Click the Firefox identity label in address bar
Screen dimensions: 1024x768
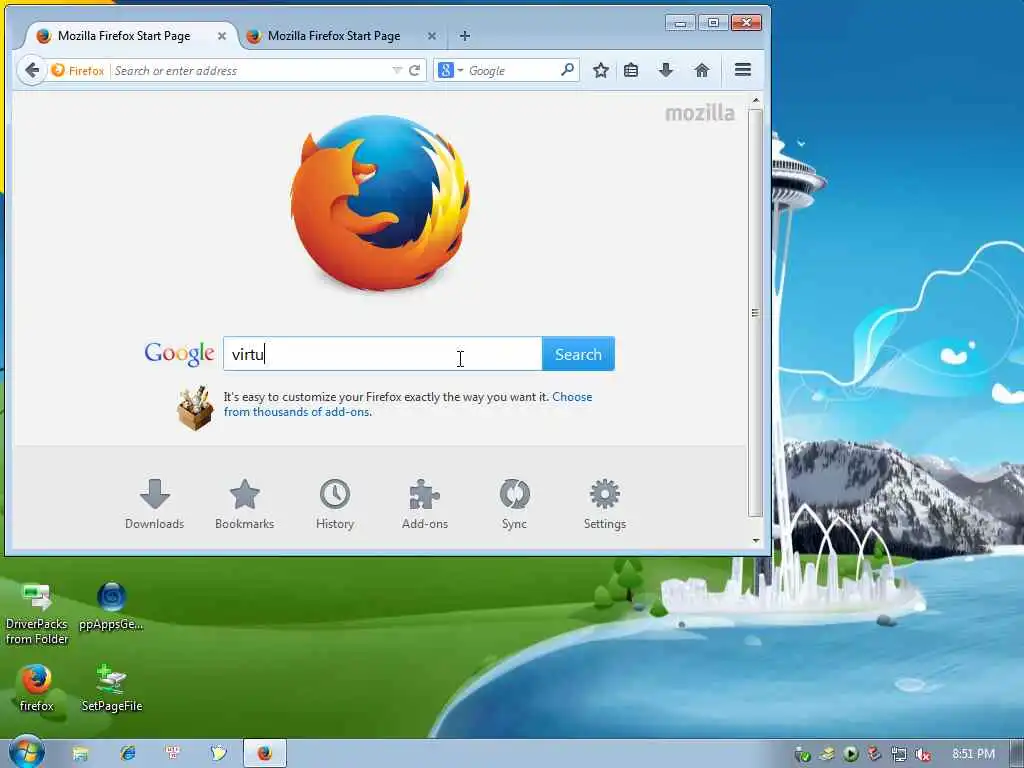click(78, 71)
